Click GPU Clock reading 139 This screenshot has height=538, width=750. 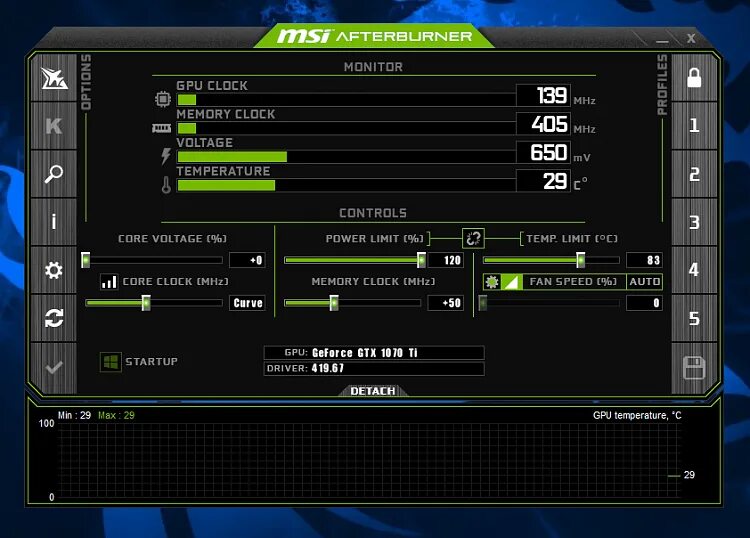(x=544, y=96)
